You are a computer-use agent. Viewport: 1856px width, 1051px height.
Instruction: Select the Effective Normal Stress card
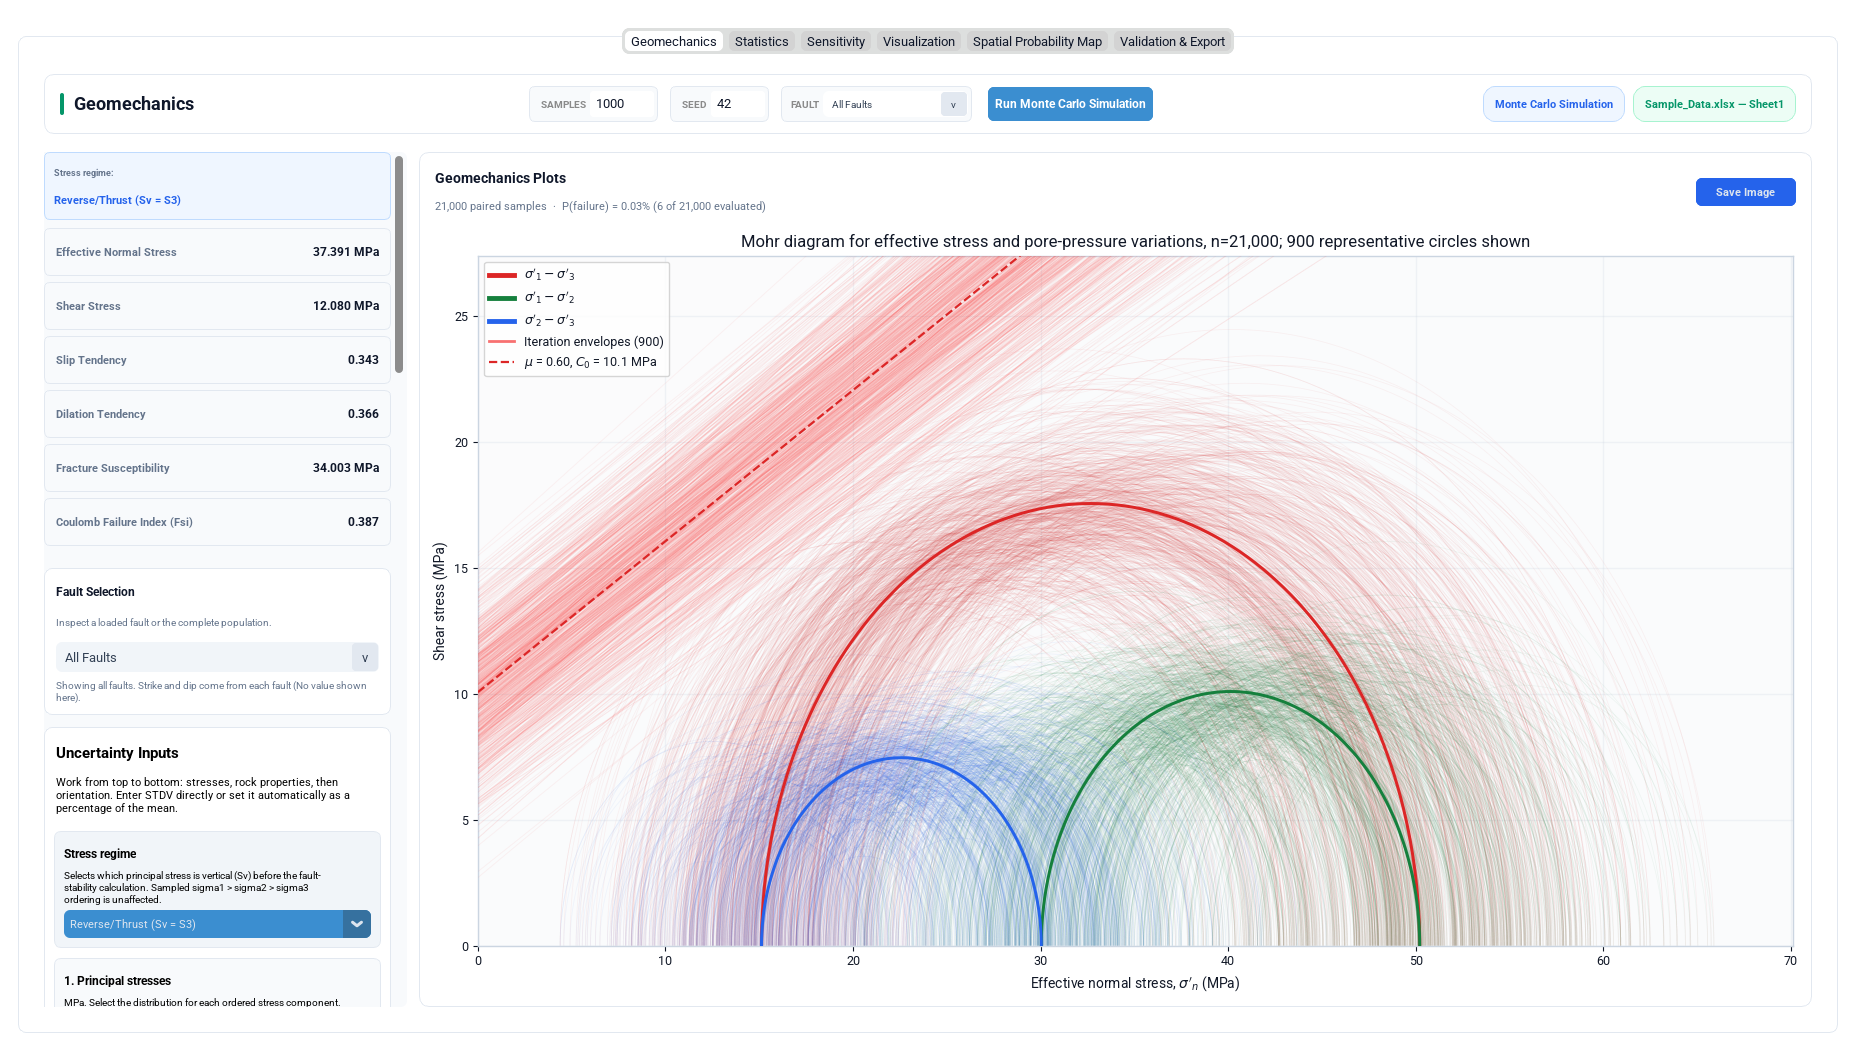217,252
